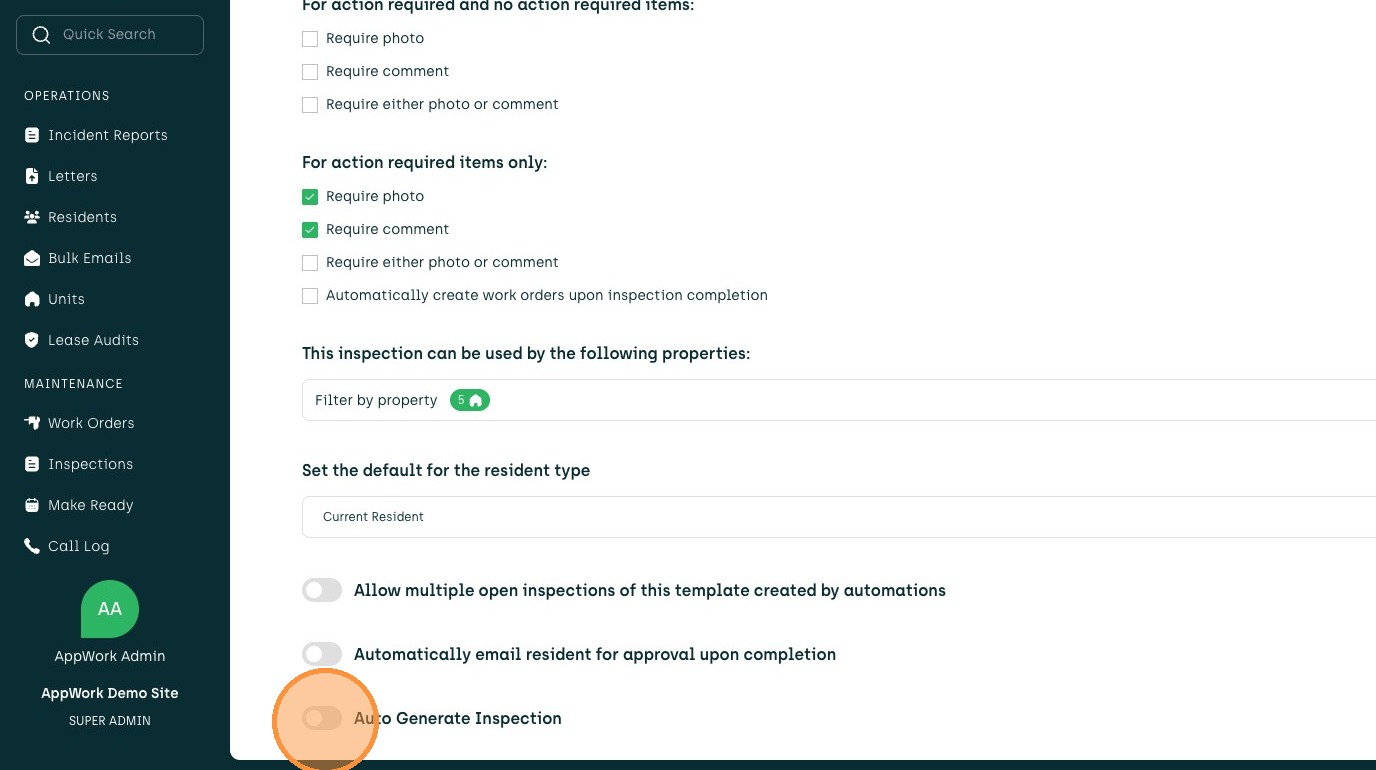Go to Make Ready in sidebar
This screenshot has width=1376, height=770.
[90, 505]
